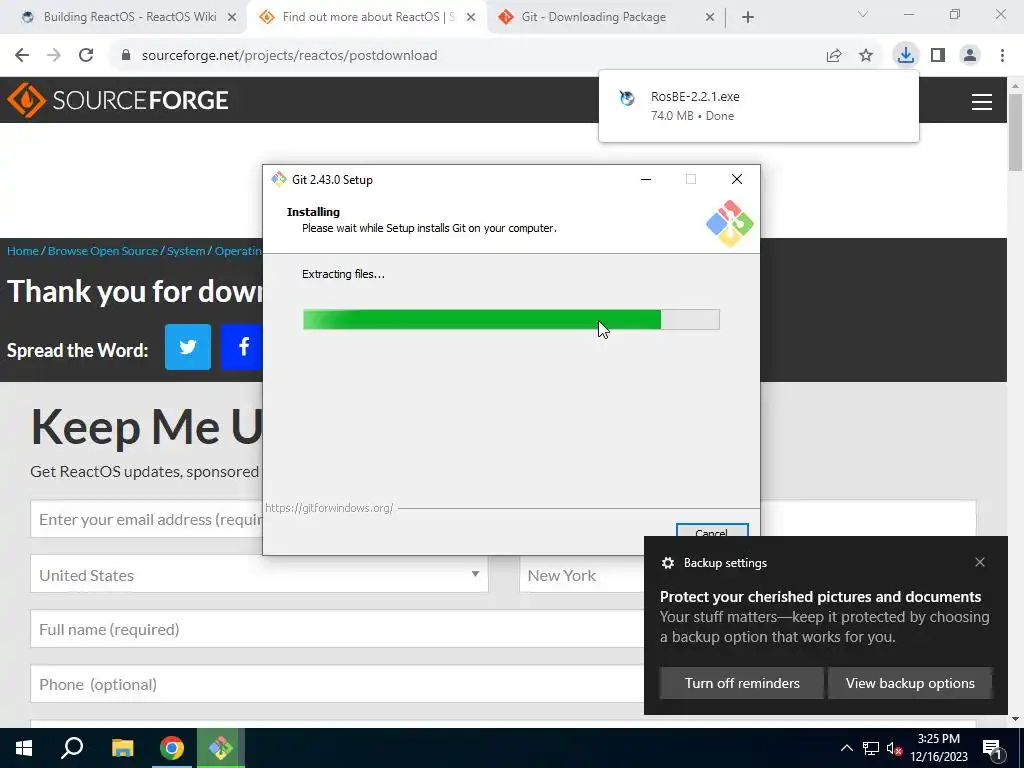Click Home breadcrumb link
The width and height of the screenshot is (1024, 768).
click(23, 251)
